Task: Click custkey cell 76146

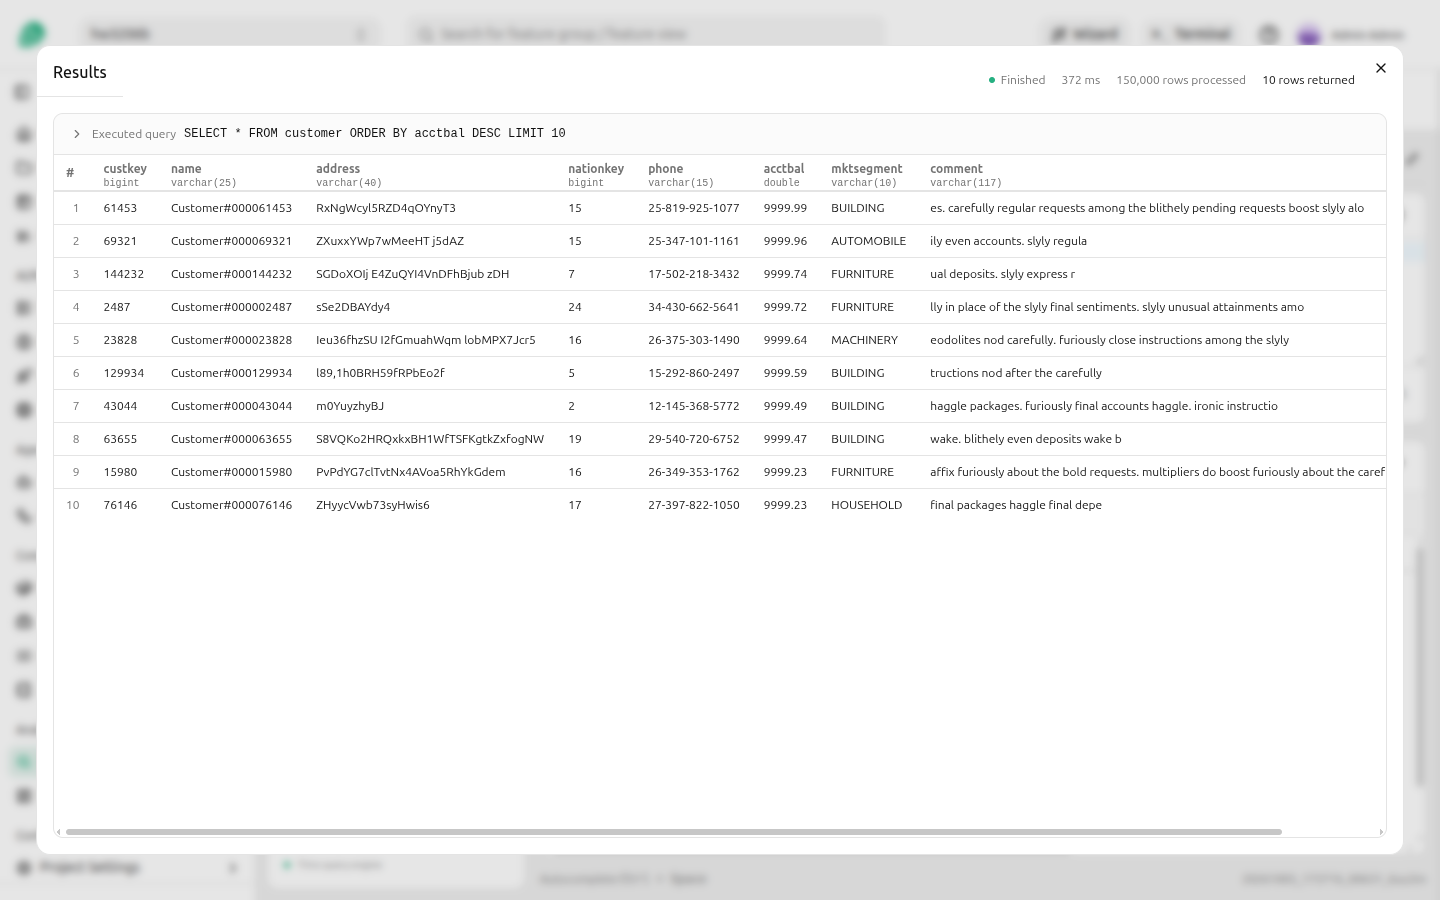Action: [120, 505]
